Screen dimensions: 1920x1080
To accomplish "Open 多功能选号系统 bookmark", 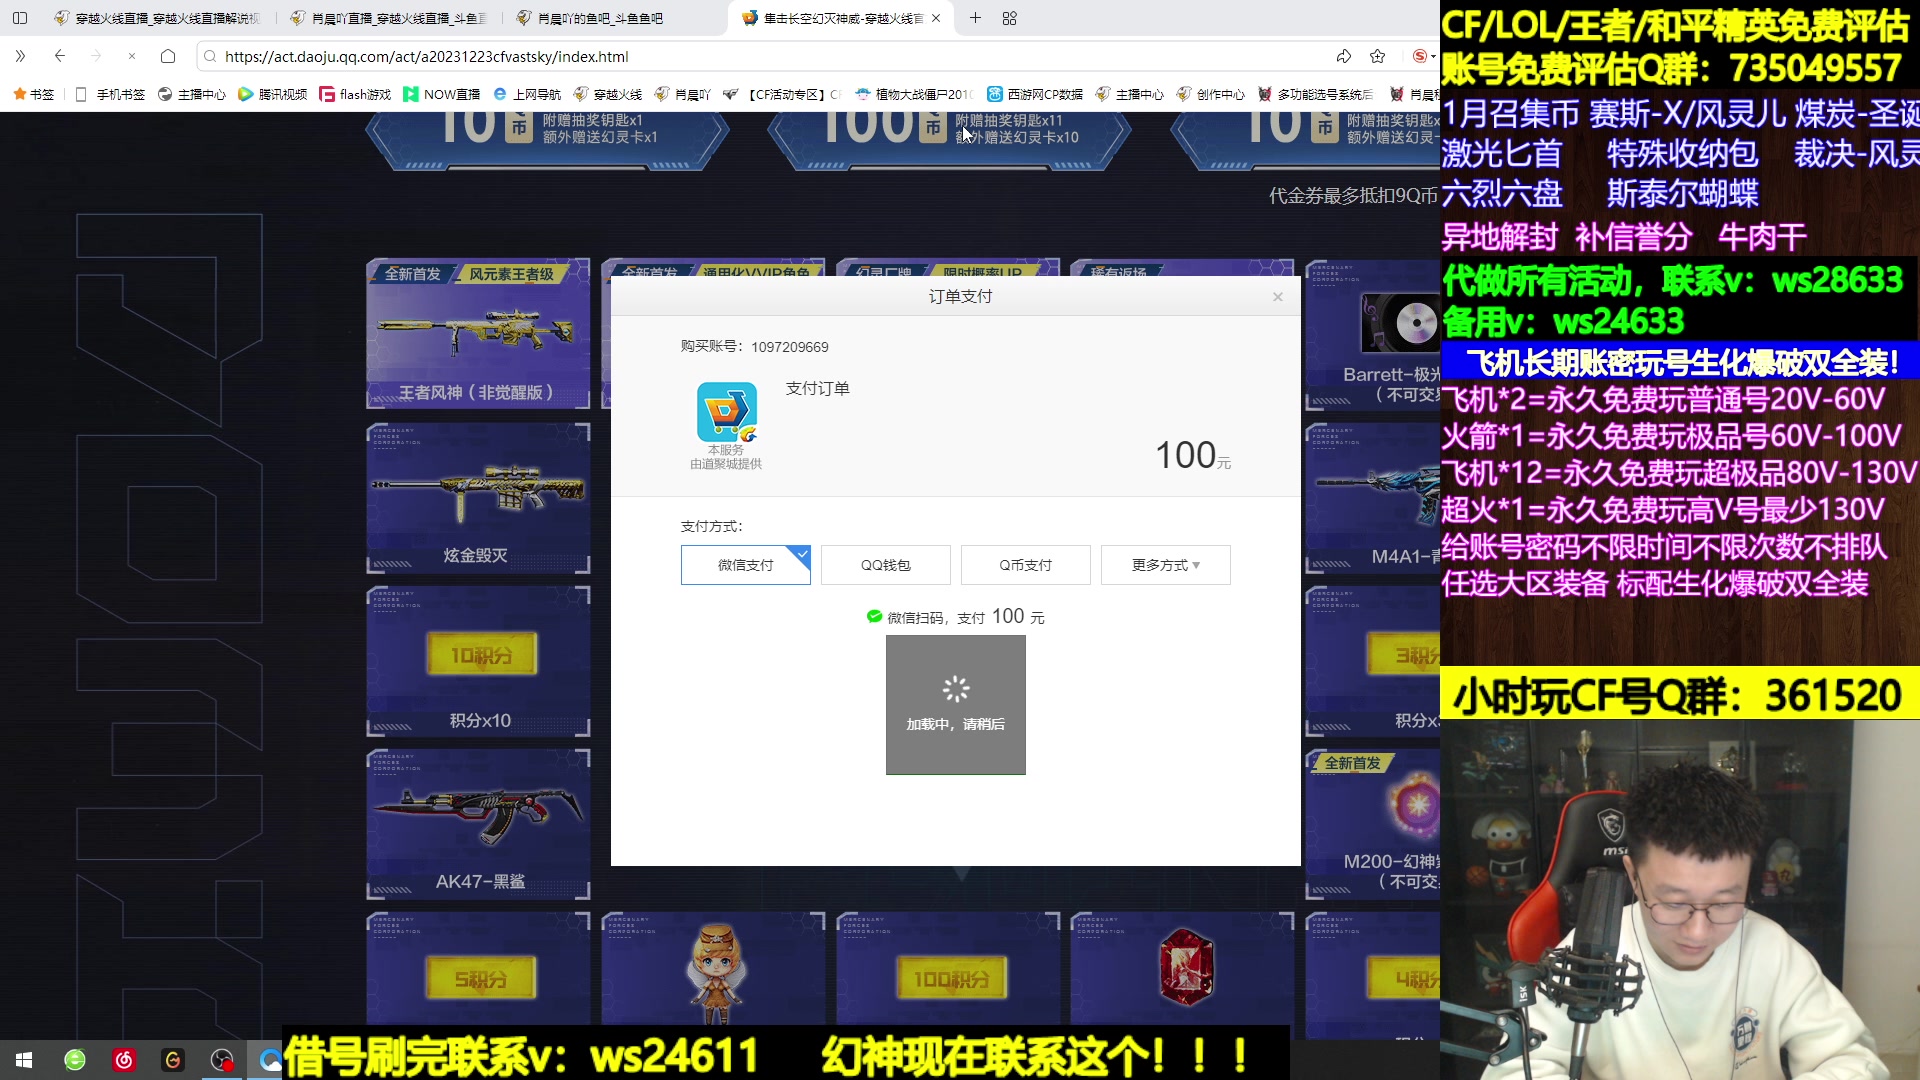I will pyautogui.click(x=1316, y=94).
